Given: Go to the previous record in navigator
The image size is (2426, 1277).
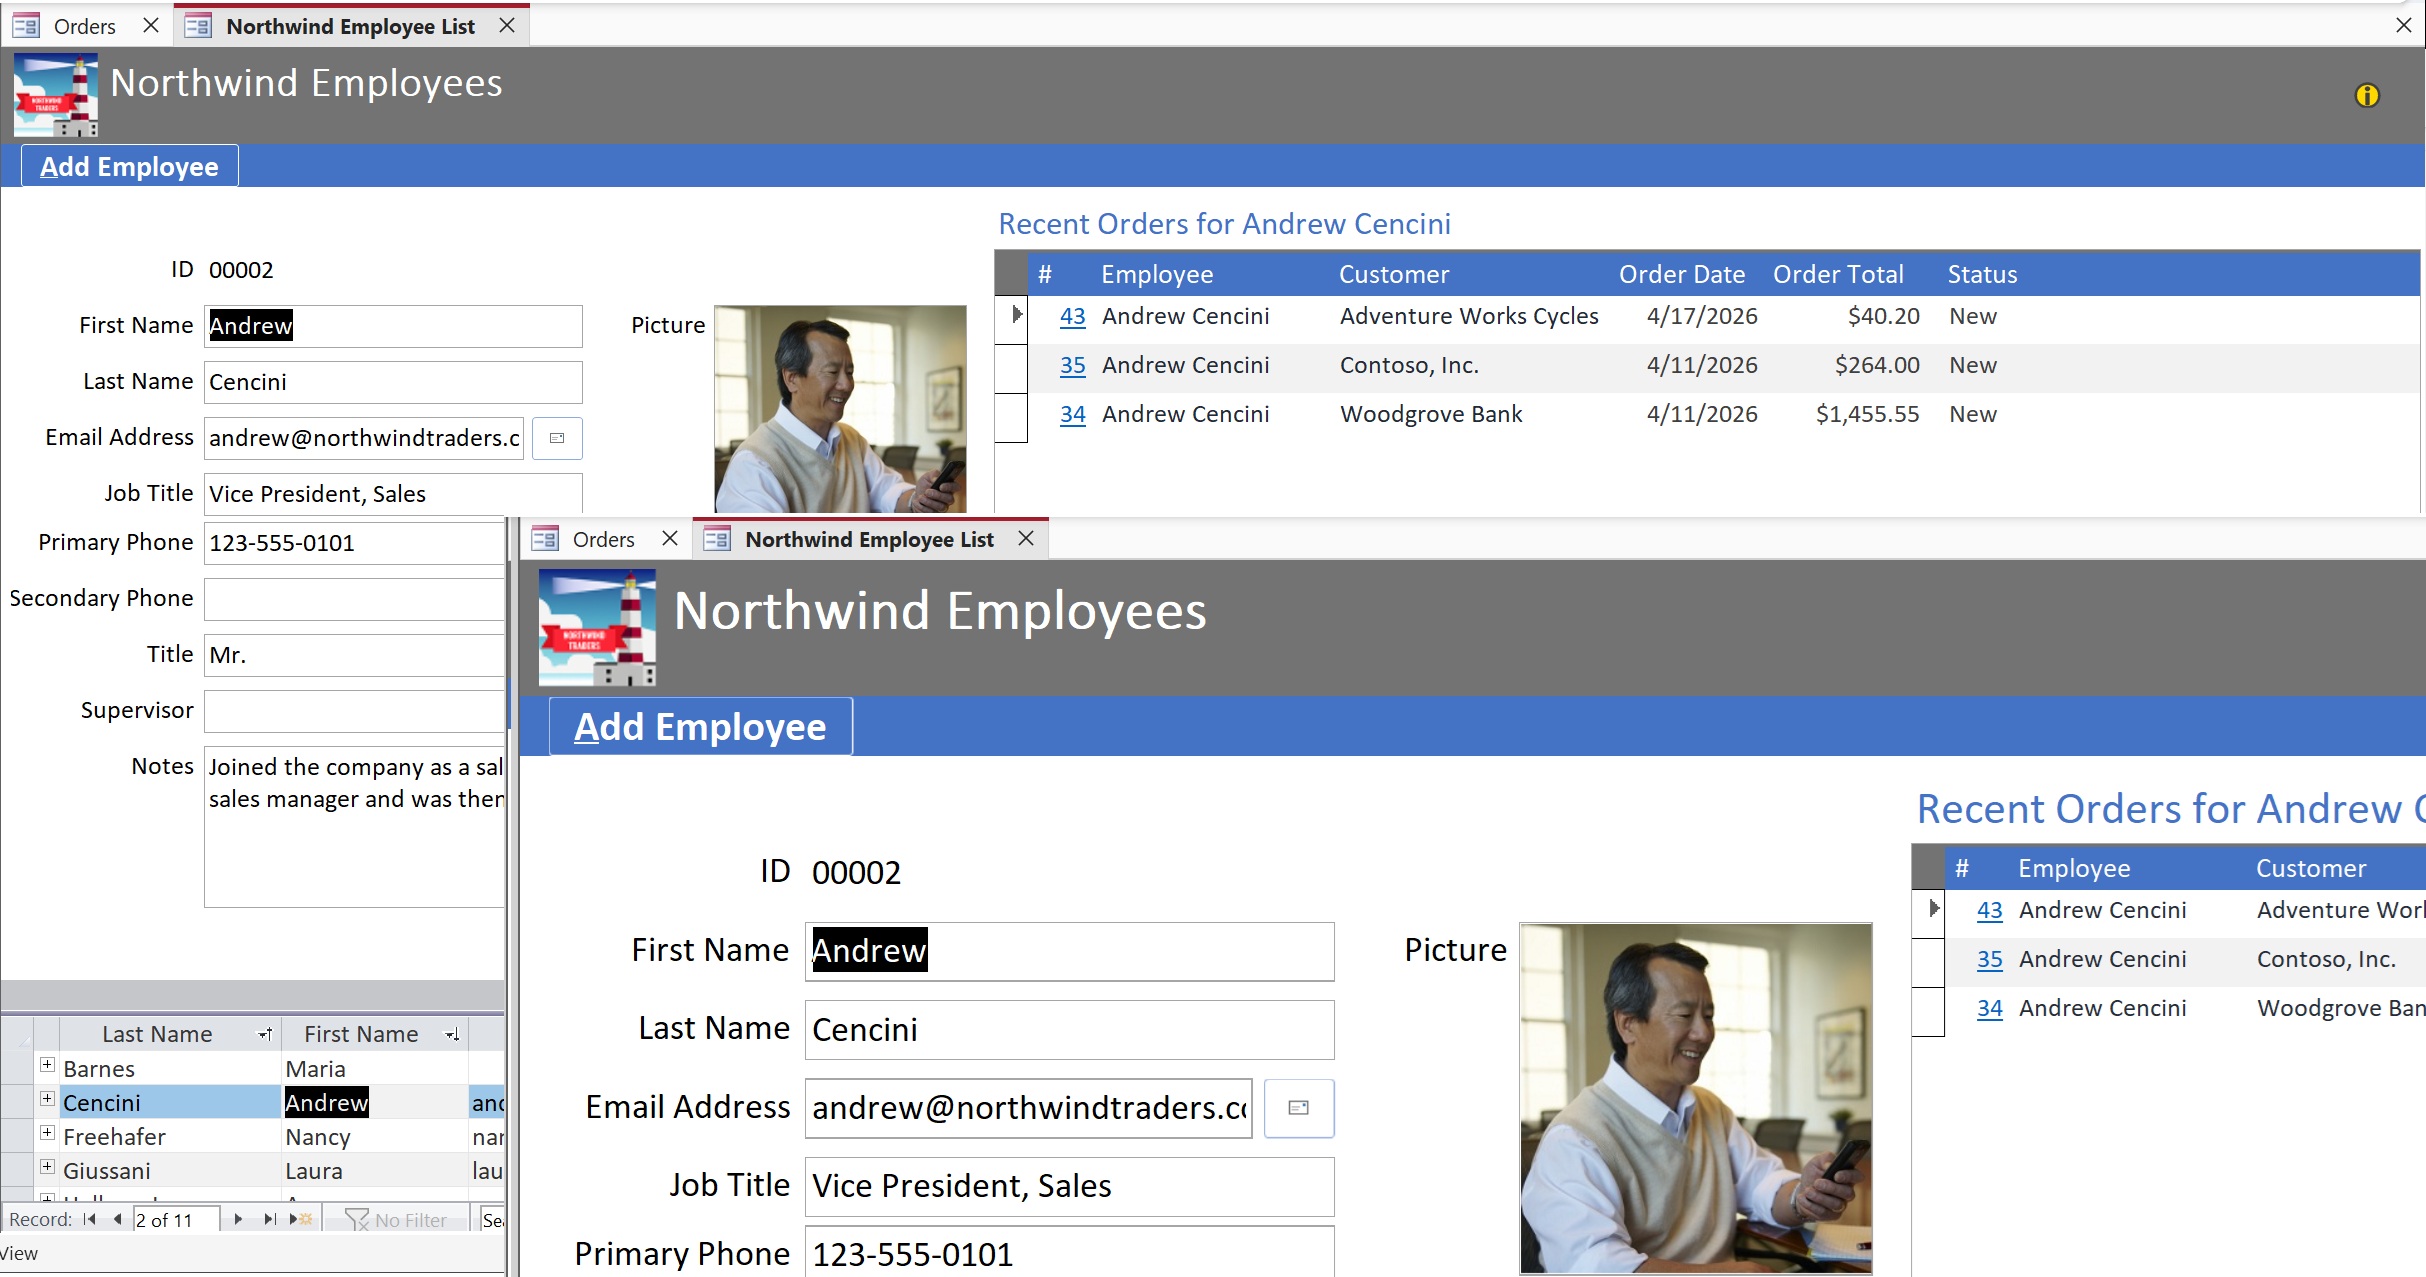Looking at the screenshot, I should pos(117,1219).
